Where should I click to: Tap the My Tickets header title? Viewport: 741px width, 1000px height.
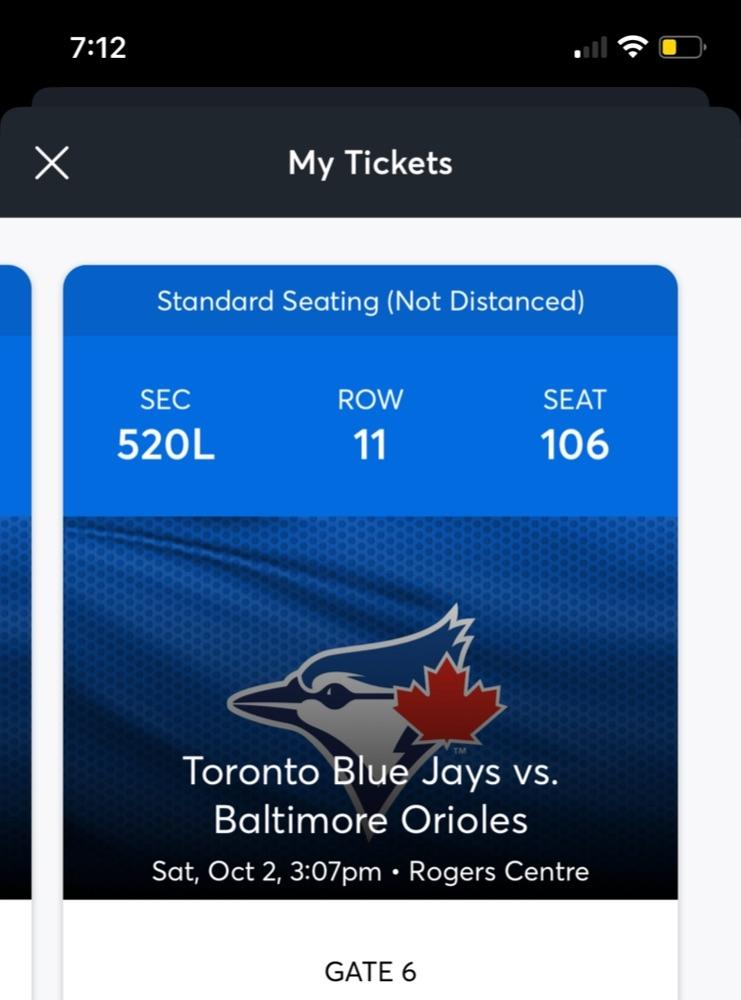click(370, 163)
